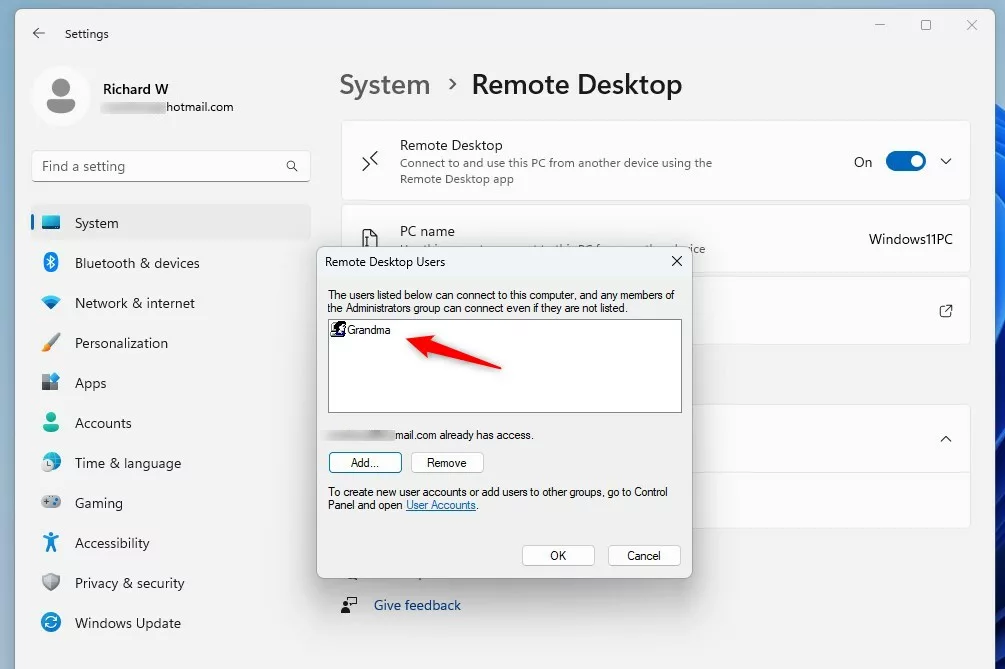Collapse the section with up chevron
Viewport: 1005px width, 669px height.
945,439
